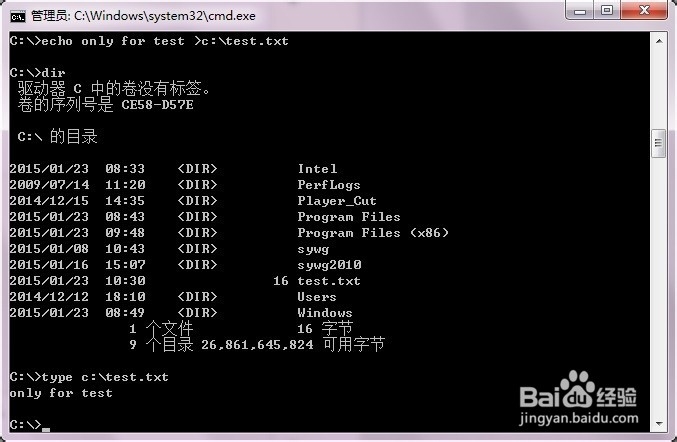Click the Program Files (x86) entry

tap(373, 233)
